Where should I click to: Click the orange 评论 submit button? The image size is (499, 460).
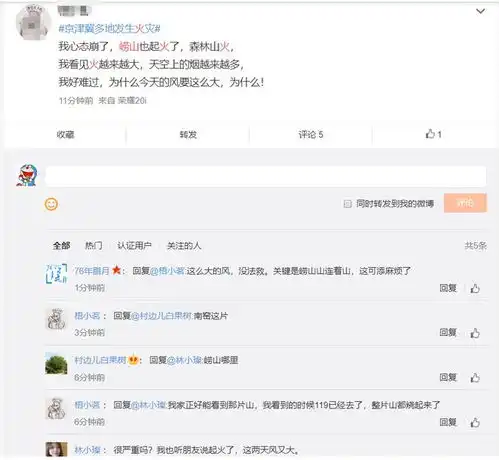tap(465, 203)
